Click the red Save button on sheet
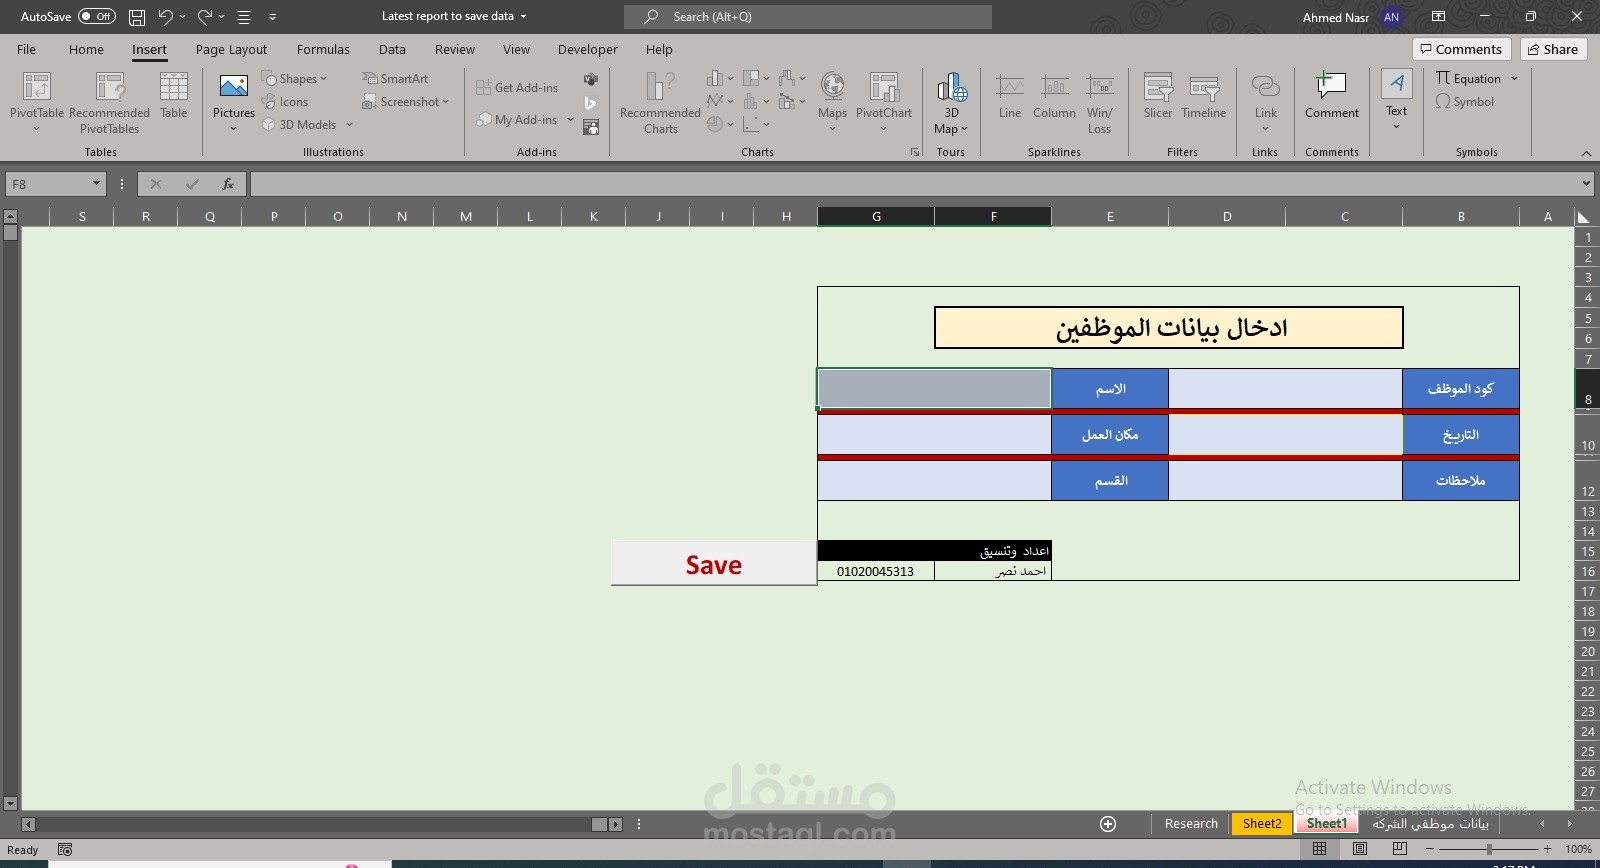 pos(714,564)
